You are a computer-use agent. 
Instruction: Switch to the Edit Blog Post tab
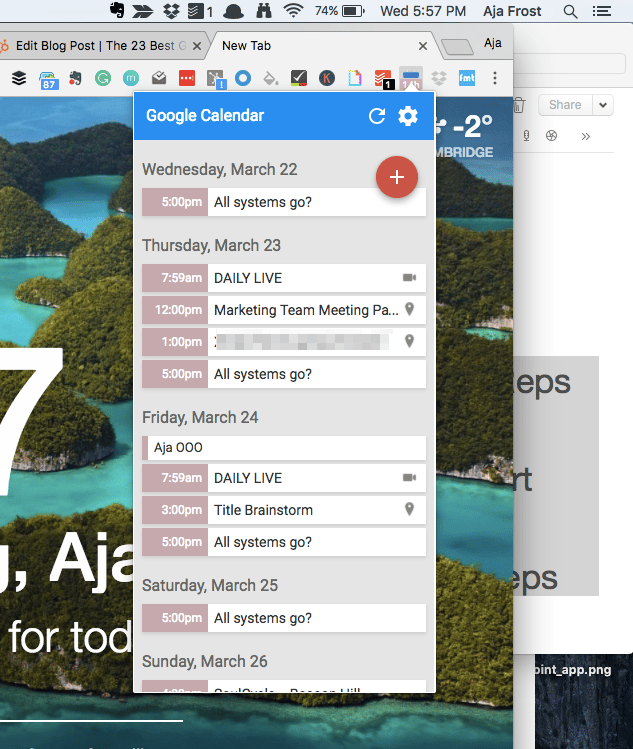point(100,46)
